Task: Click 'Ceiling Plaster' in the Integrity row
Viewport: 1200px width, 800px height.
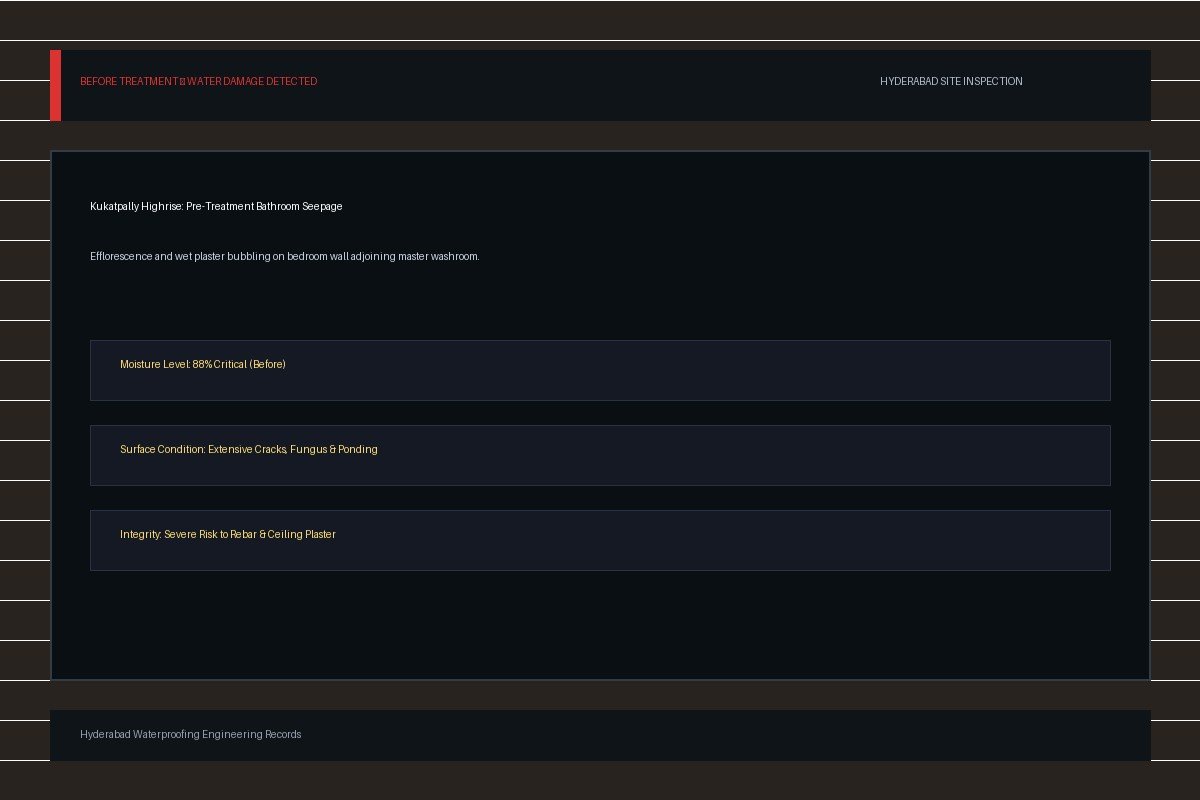Action: click(301, 534)
